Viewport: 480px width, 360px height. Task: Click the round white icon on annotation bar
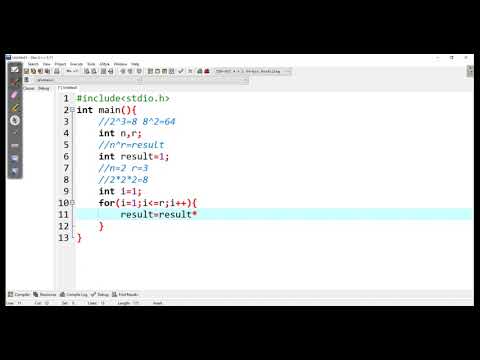14,120
